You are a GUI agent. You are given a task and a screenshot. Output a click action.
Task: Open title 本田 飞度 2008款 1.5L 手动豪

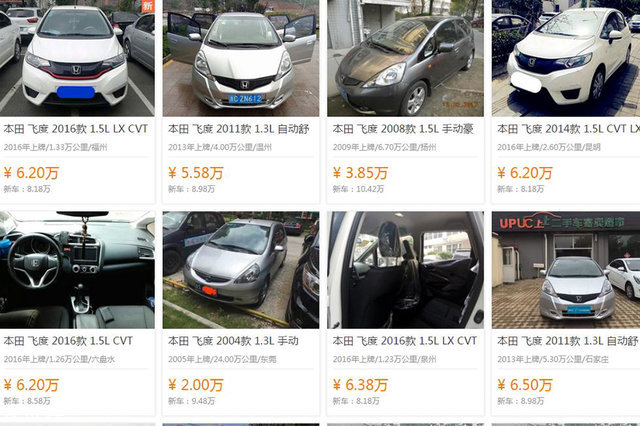pyautogui.click(x=403, y=129)
